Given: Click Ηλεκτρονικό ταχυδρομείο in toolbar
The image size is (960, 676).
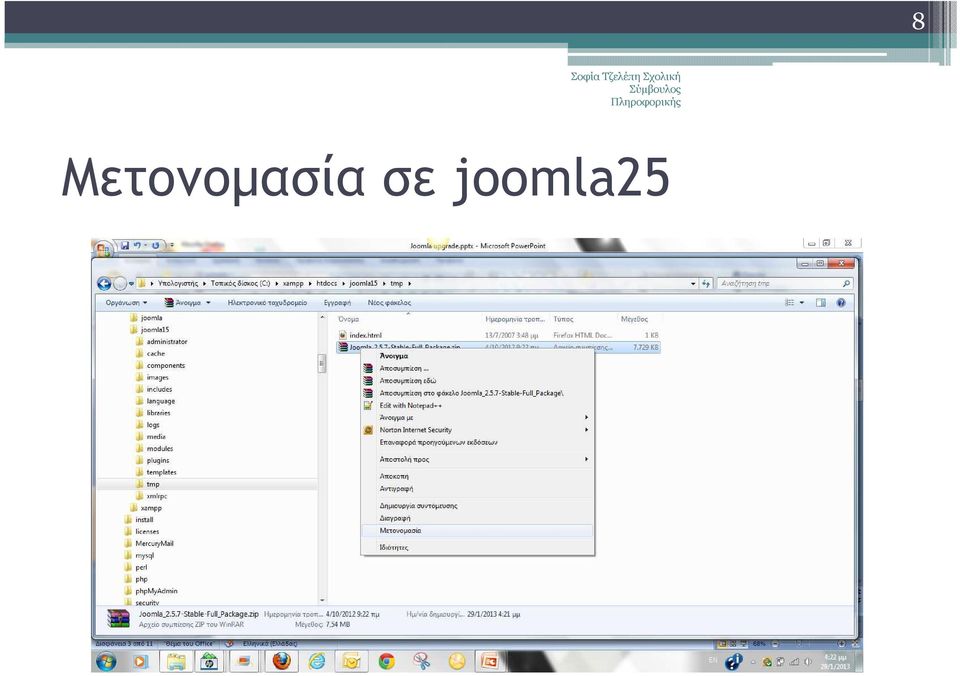Looking at the screenshot, I should pyautogui.click(x=267, y=302).
